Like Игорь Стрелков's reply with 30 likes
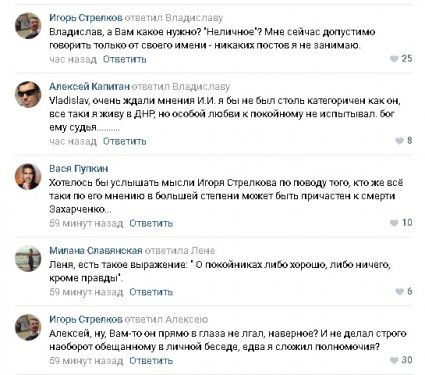The image size is (425, 375). click(x=394, y=360)
